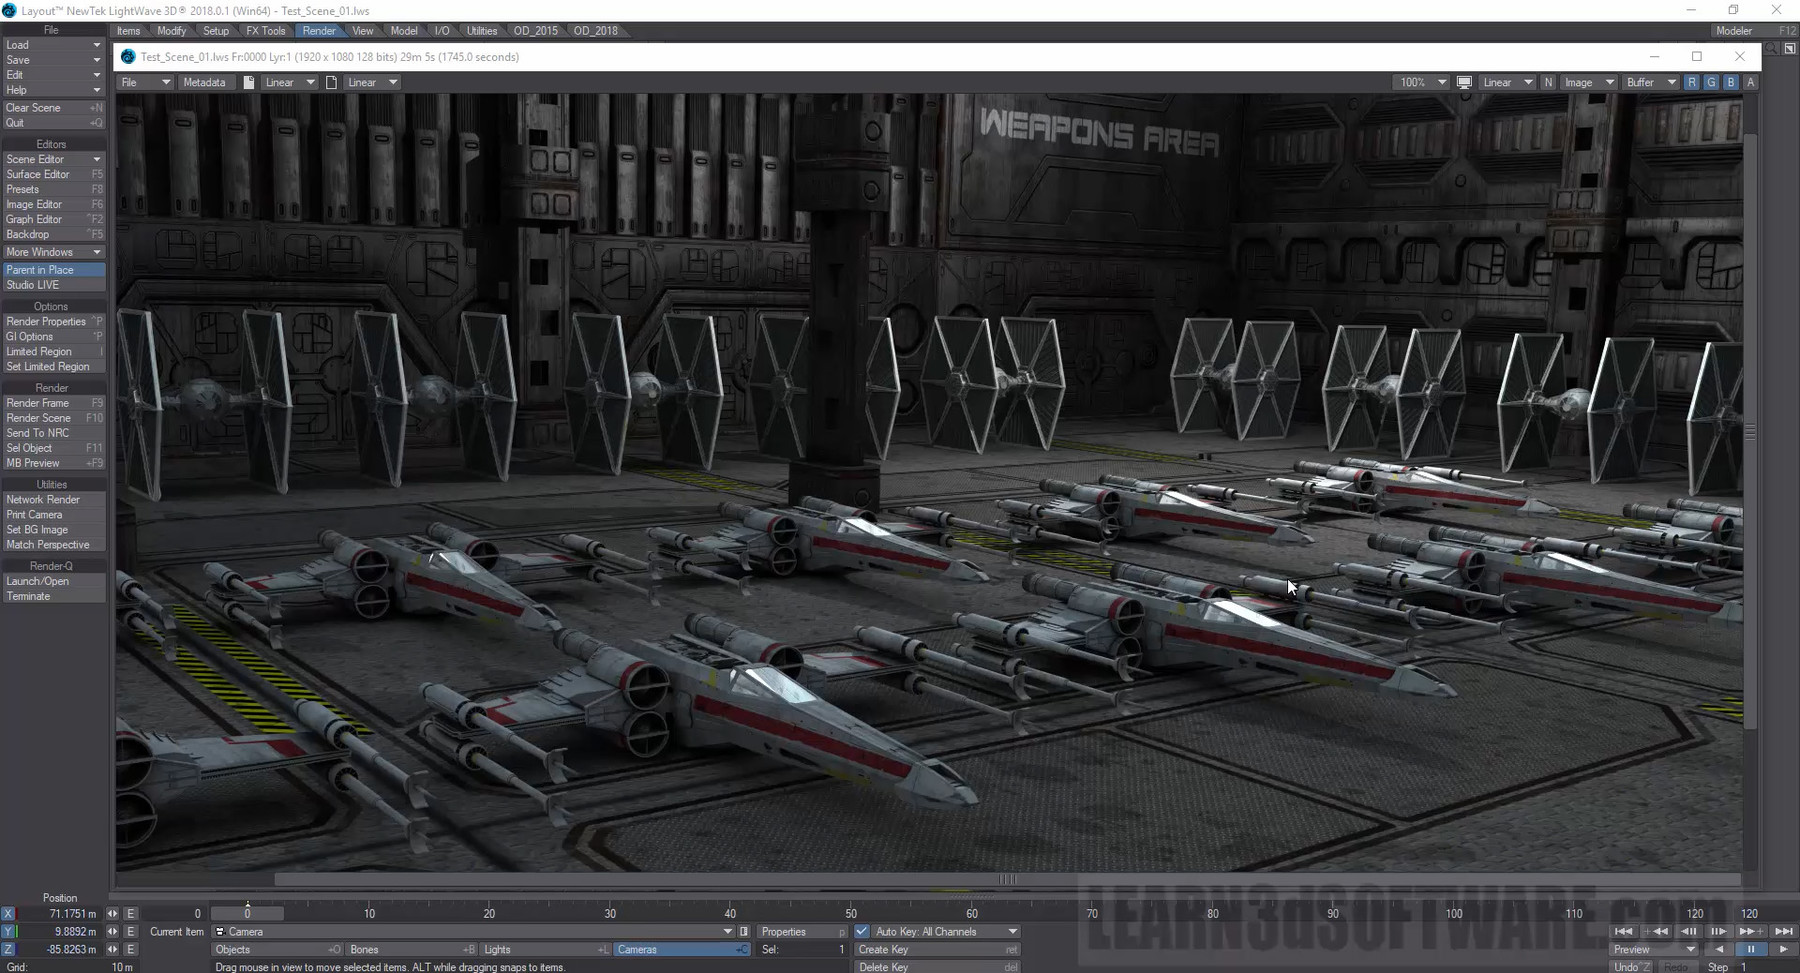Click the save image icon beside Metadata

(250, 82)
